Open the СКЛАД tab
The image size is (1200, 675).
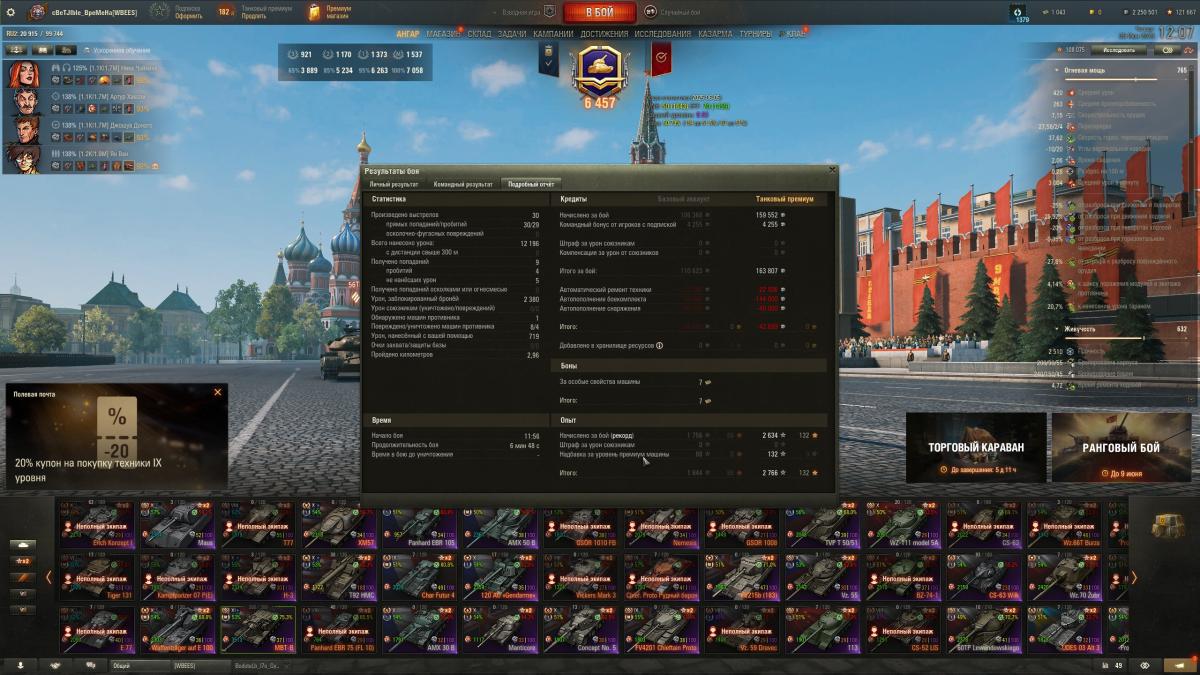(x=479, y=33)
